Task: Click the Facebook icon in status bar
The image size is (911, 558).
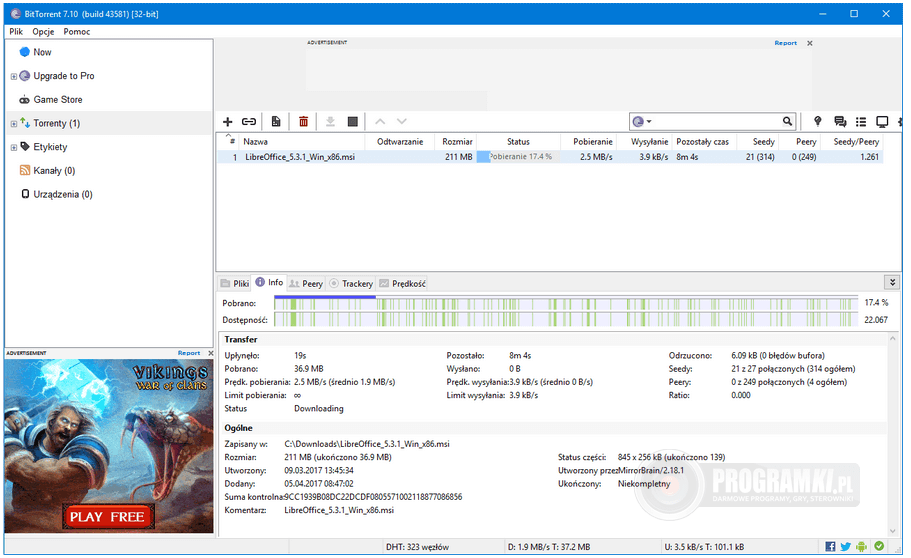Action: click(830, 546)
